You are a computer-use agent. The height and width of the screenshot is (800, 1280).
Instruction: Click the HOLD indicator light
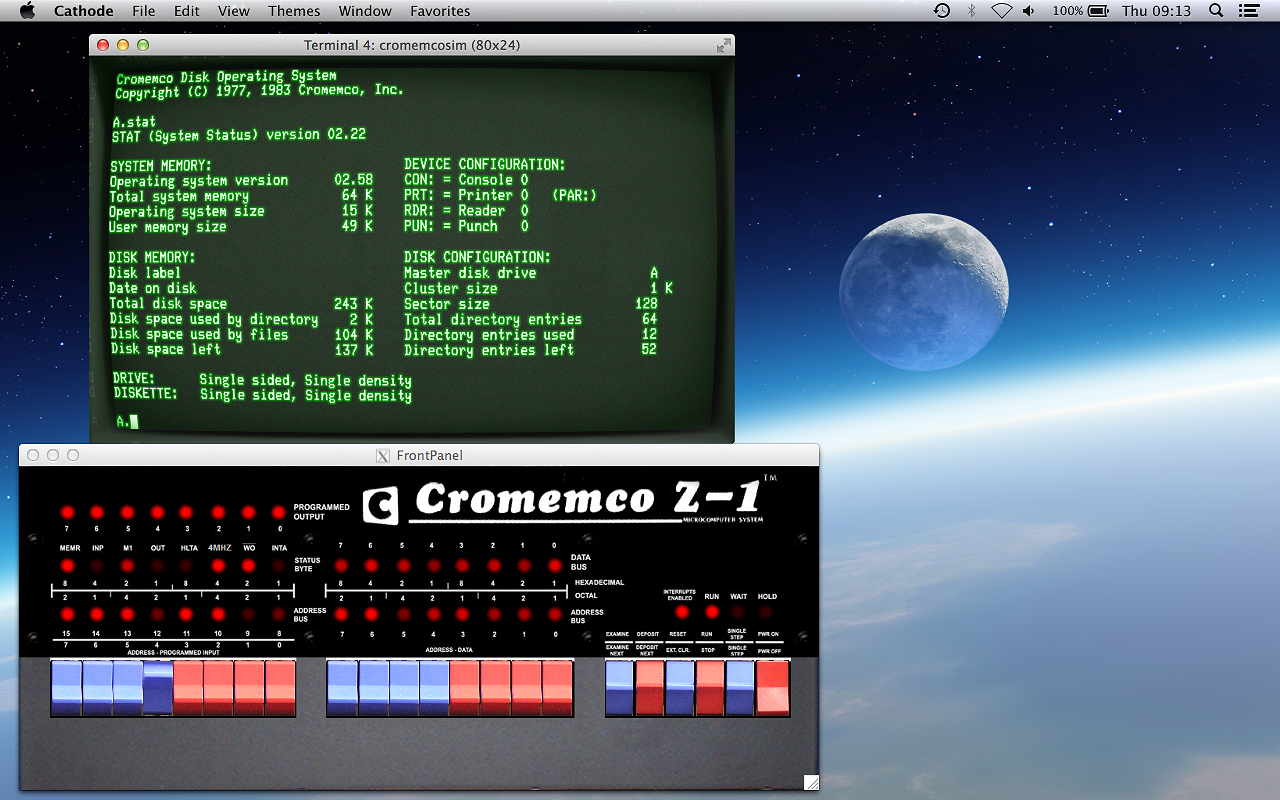[x=764, y=611]
